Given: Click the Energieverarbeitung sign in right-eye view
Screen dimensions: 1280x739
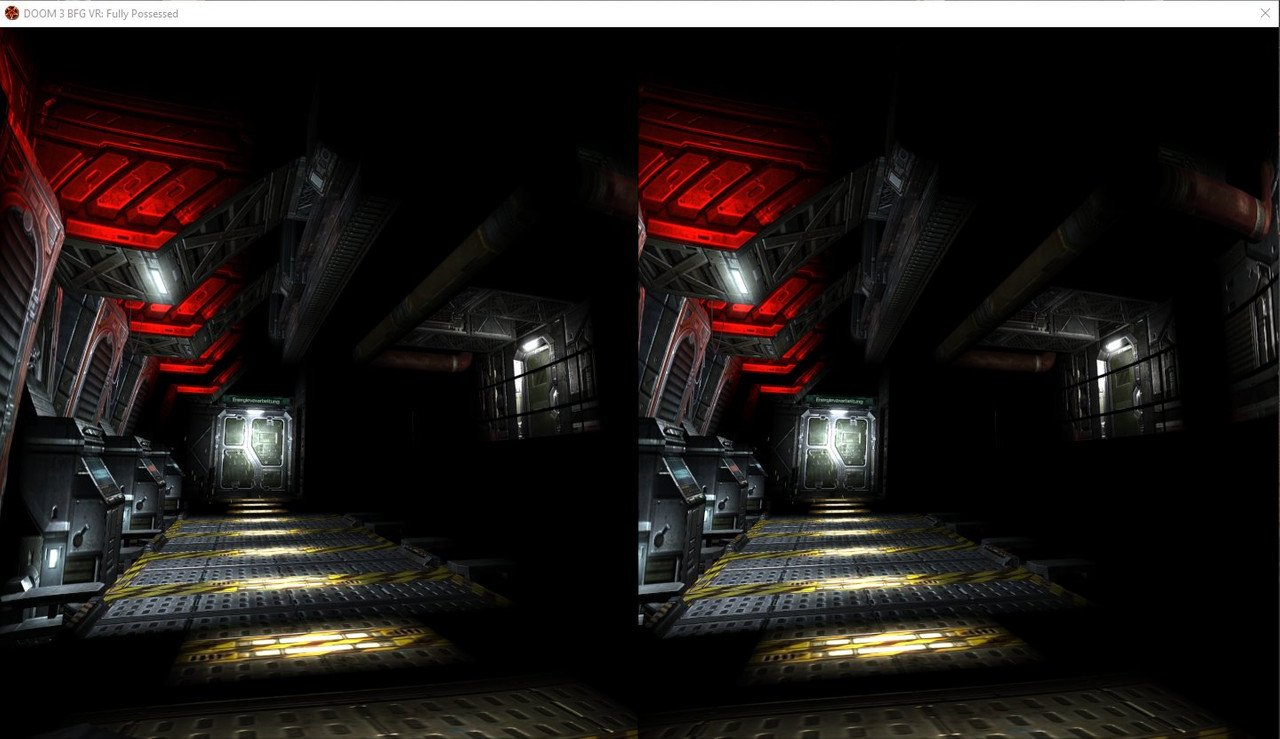Looking at the screenshot, I should 842,401.
